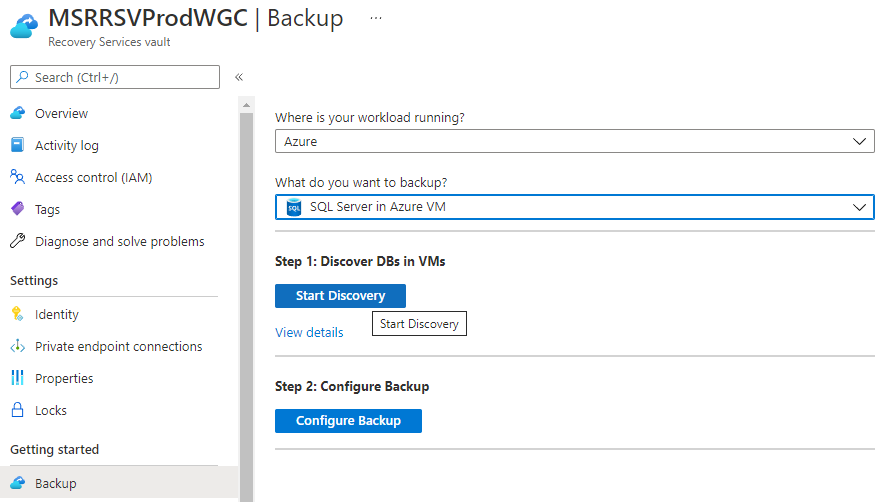The height and width of the screenshot is (502, 882).
Task: Focus the Search (Ctrl+/) input field
Action: click(115, 77)
